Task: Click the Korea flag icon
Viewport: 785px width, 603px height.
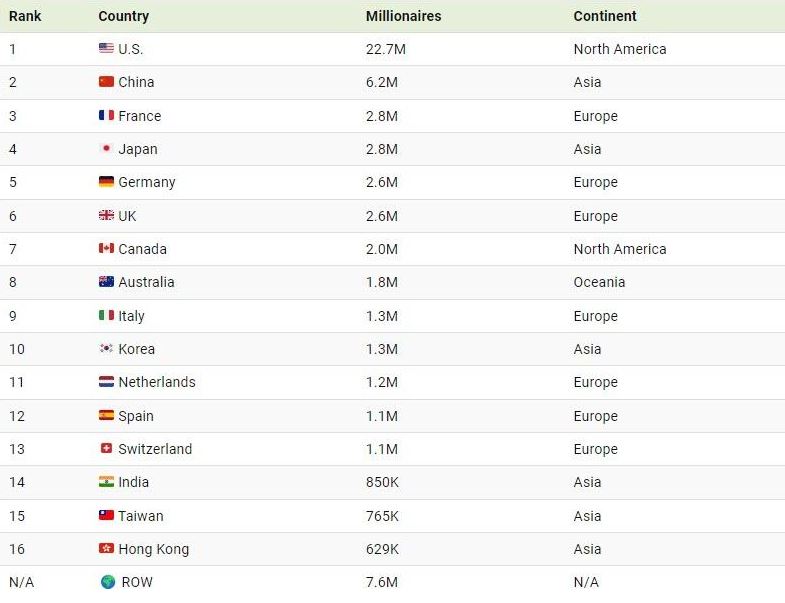Action: point(106,348)
